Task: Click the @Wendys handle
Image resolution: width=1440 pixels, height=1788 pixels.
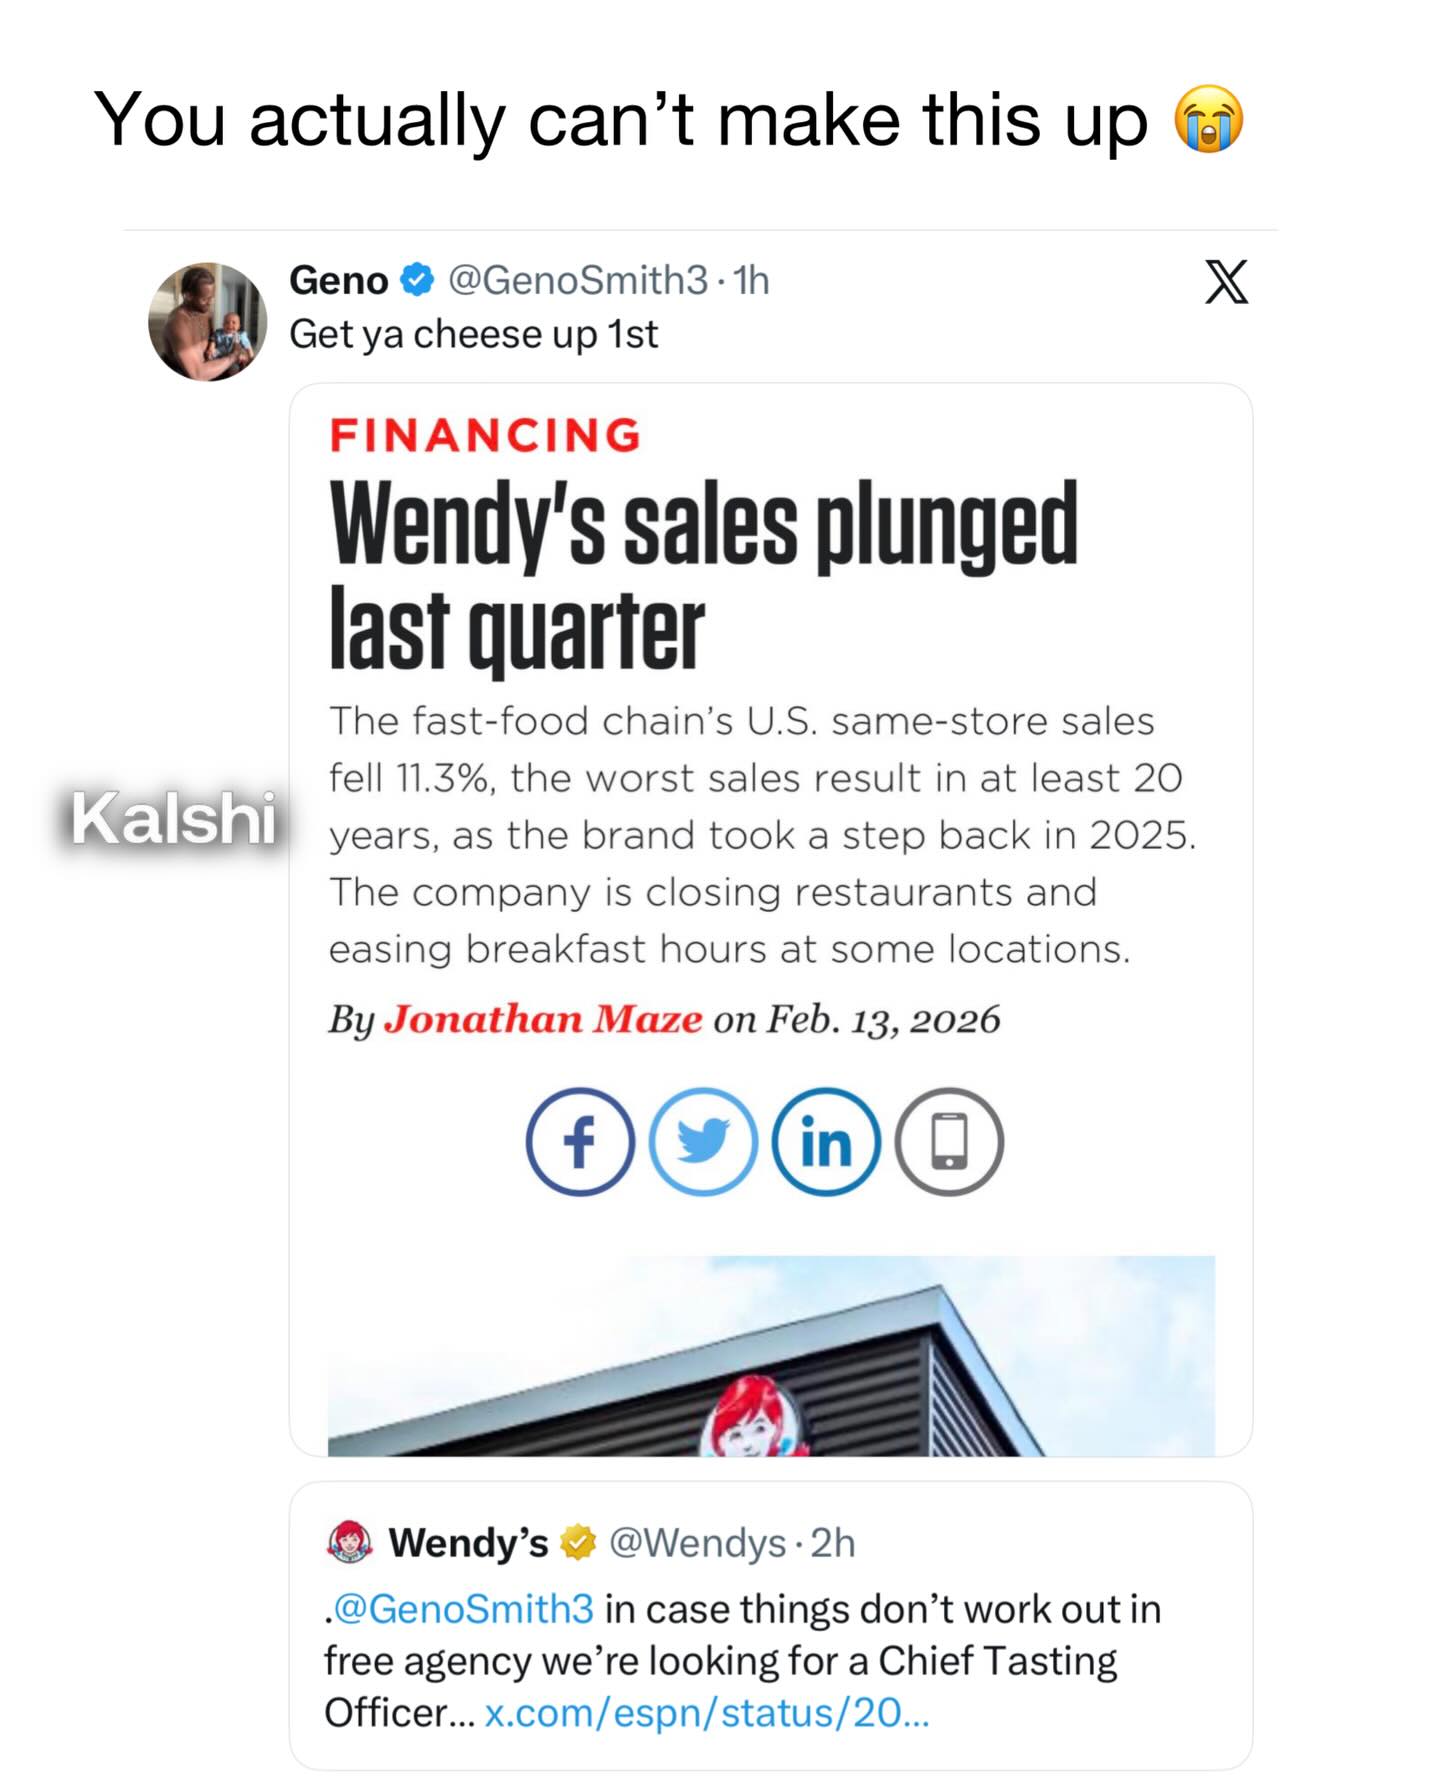Action: pos(697,1543)
